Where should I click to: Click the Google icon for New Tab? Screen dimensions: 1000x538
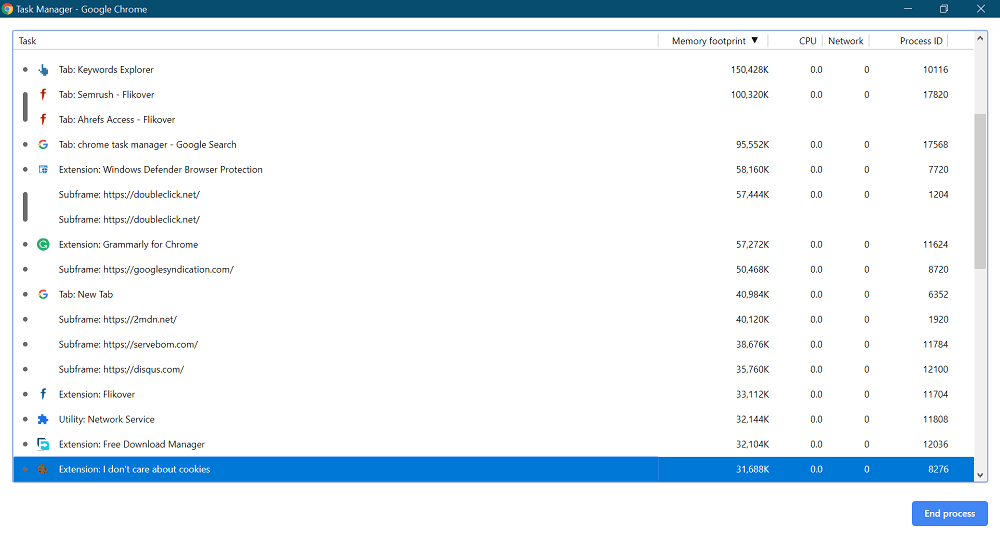click(43, 294)
